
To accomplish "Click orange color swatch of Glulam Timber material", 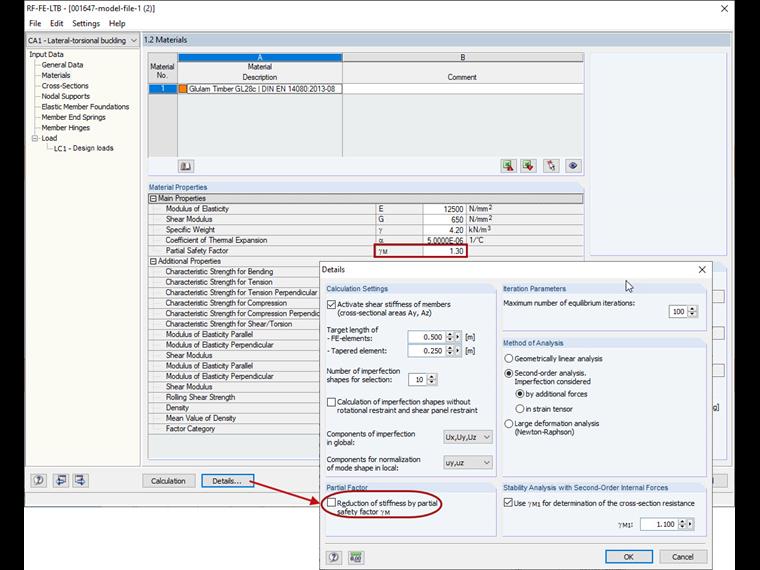I will coord(183,89).
